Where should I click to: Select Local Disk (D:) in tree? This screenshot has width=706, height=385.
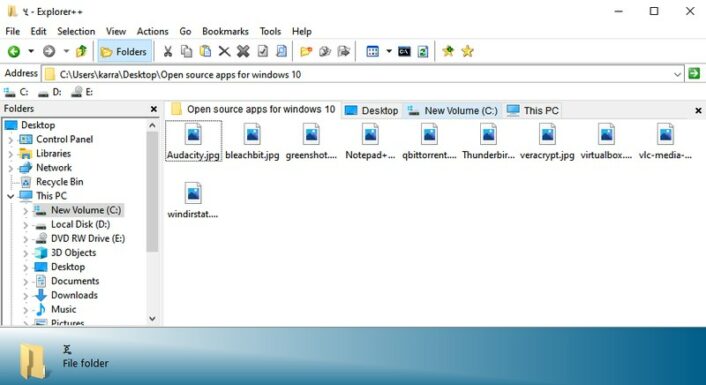pyautogui.click(x=80, y=224)
